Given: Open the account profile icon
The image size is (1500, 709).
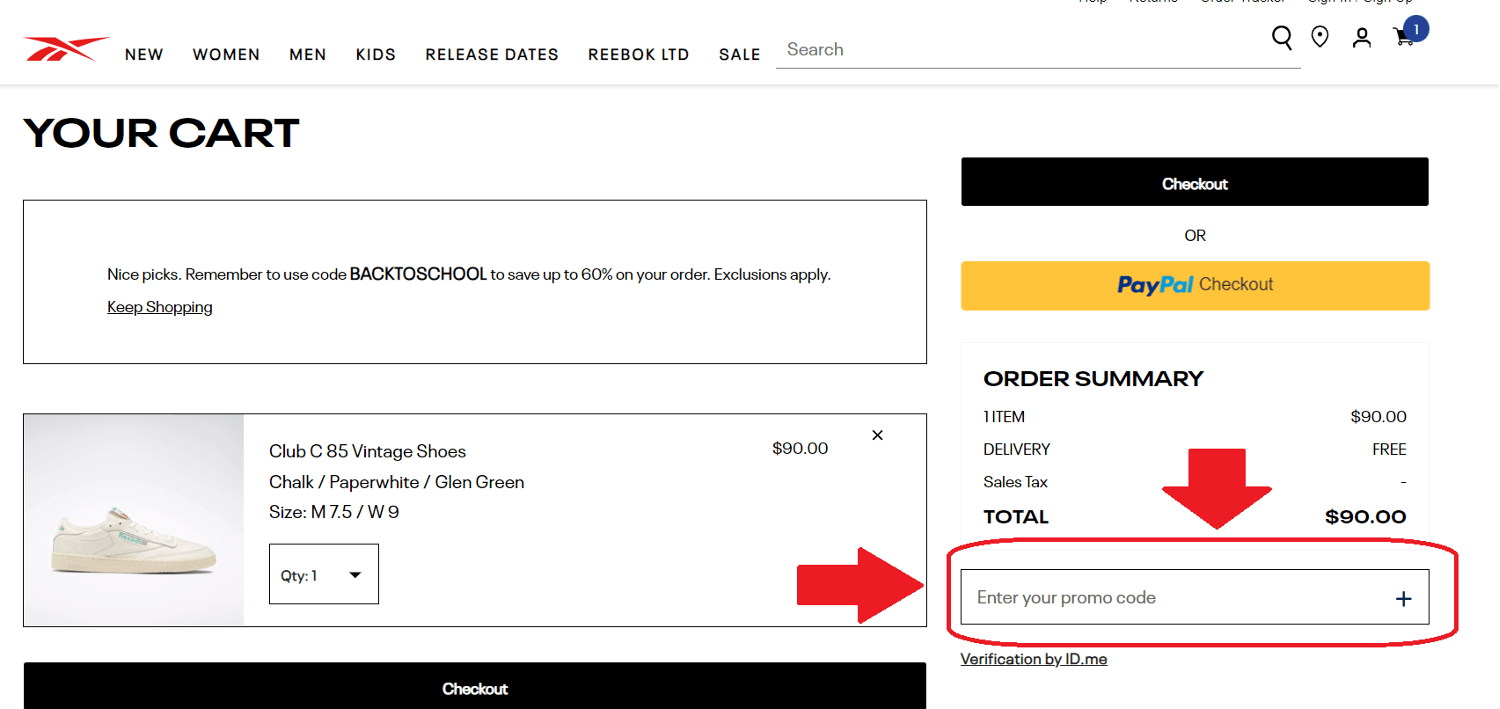Looking at the screenshot, I should 1361,37.
